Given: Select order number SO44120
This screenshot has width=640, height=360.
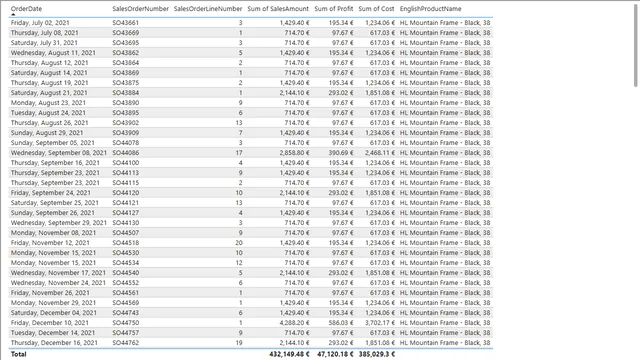Looking at the screenshot, I should click(126, 193).
